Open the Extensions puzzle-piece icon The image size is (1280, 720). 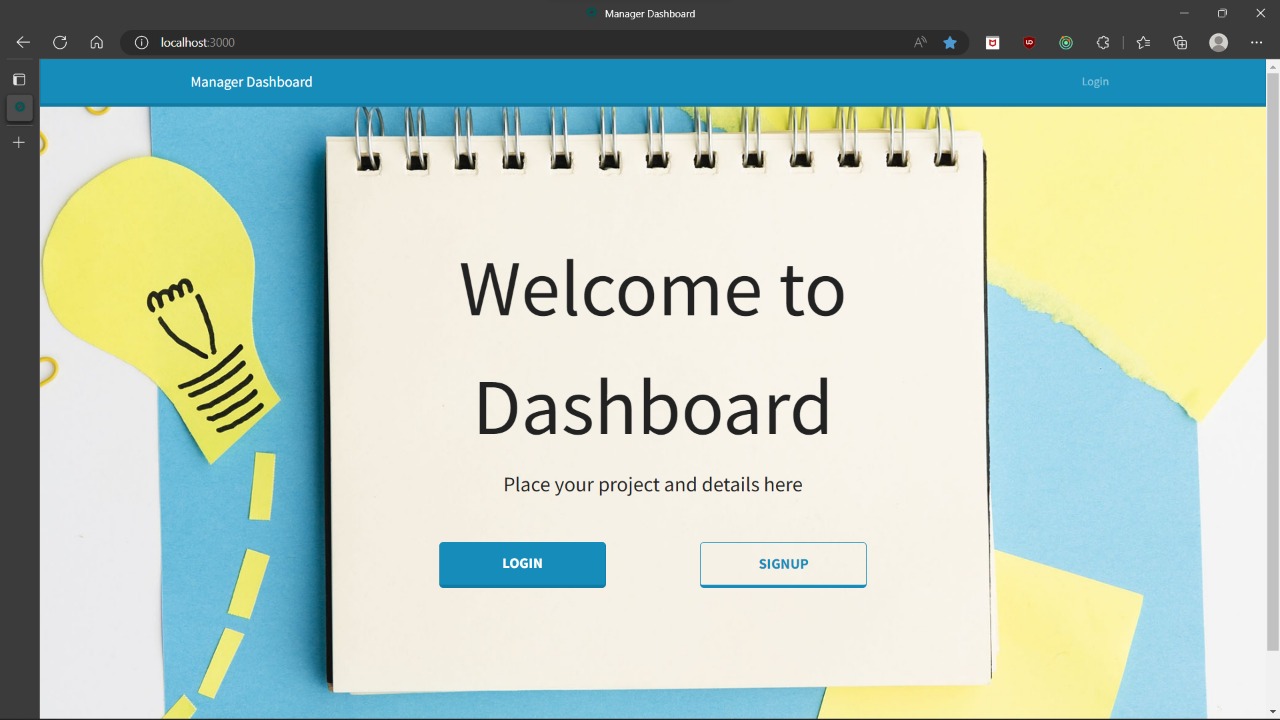point(1103,42)
